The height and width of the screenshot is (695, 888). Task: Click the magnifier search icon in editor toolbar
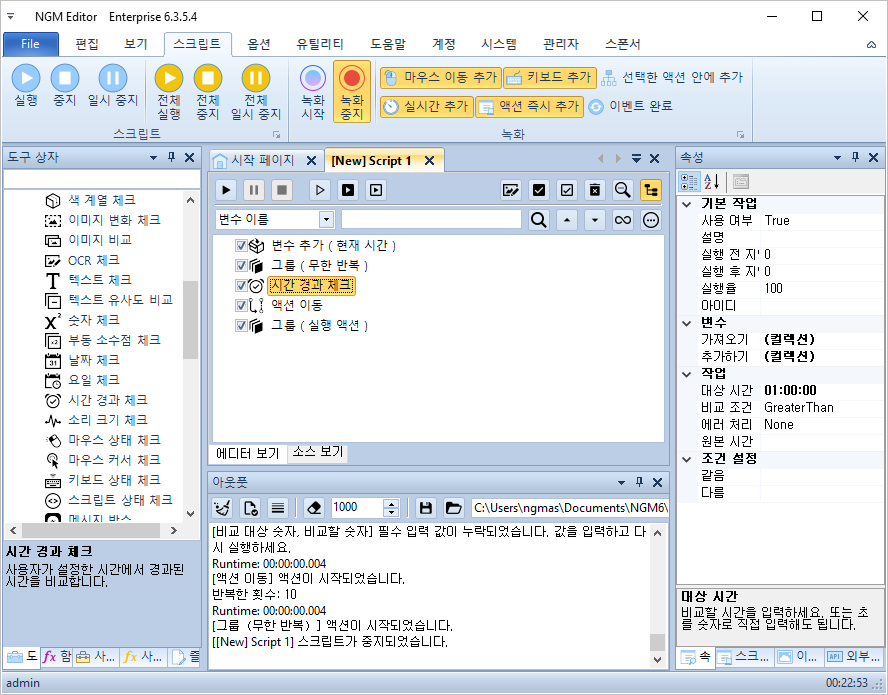(622, 190)
